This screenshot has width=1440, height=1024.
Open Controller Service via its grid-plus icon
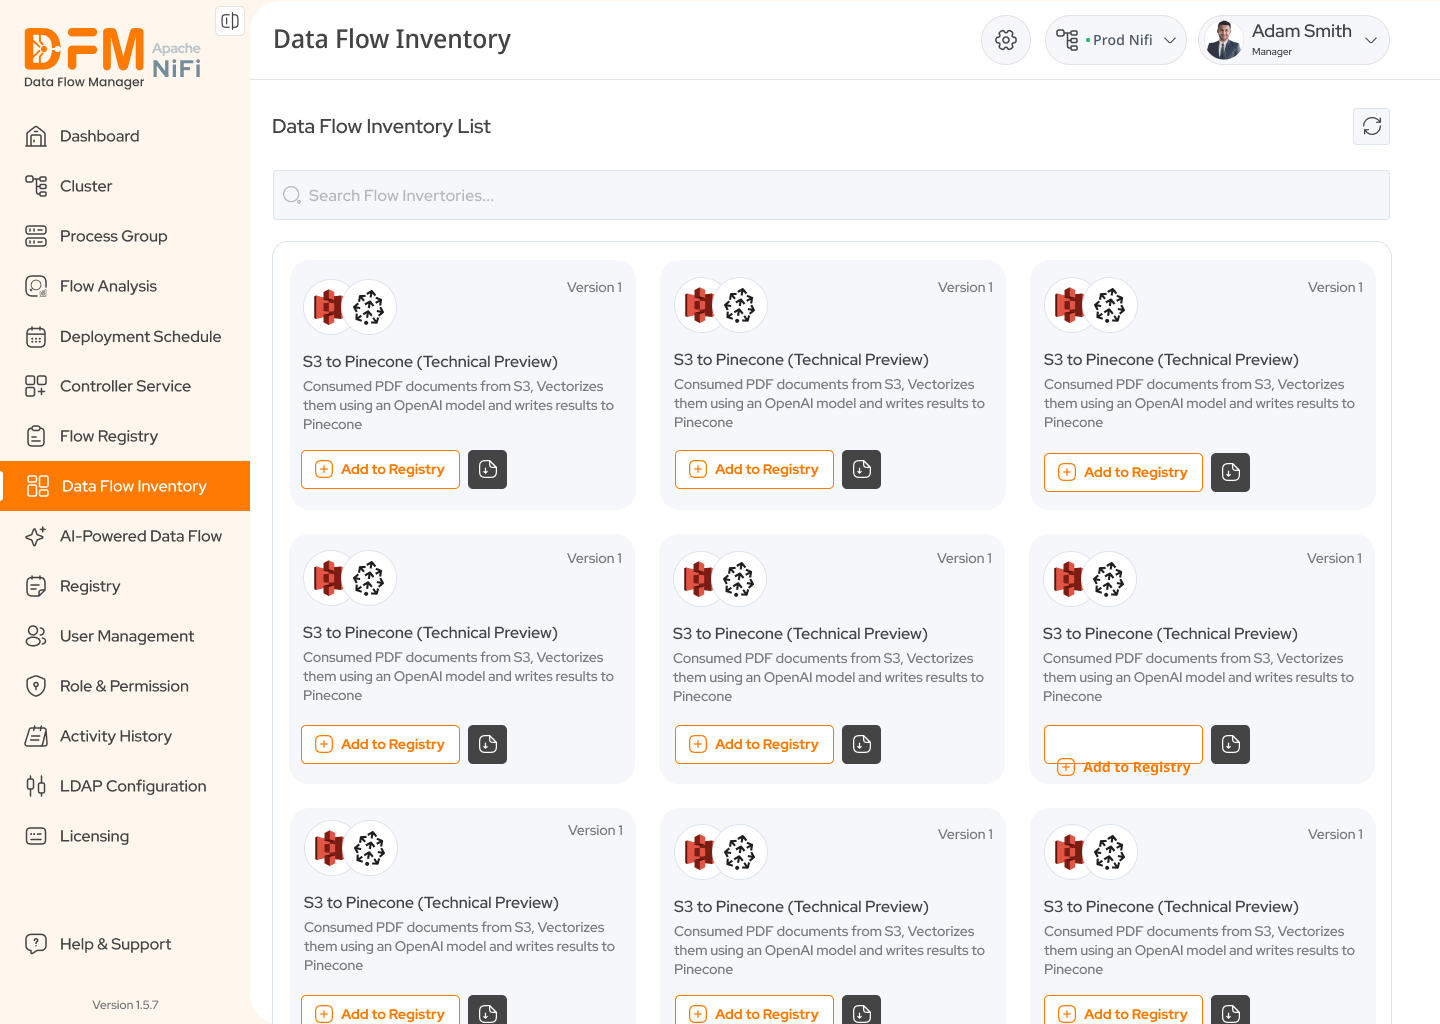(36, 386)
